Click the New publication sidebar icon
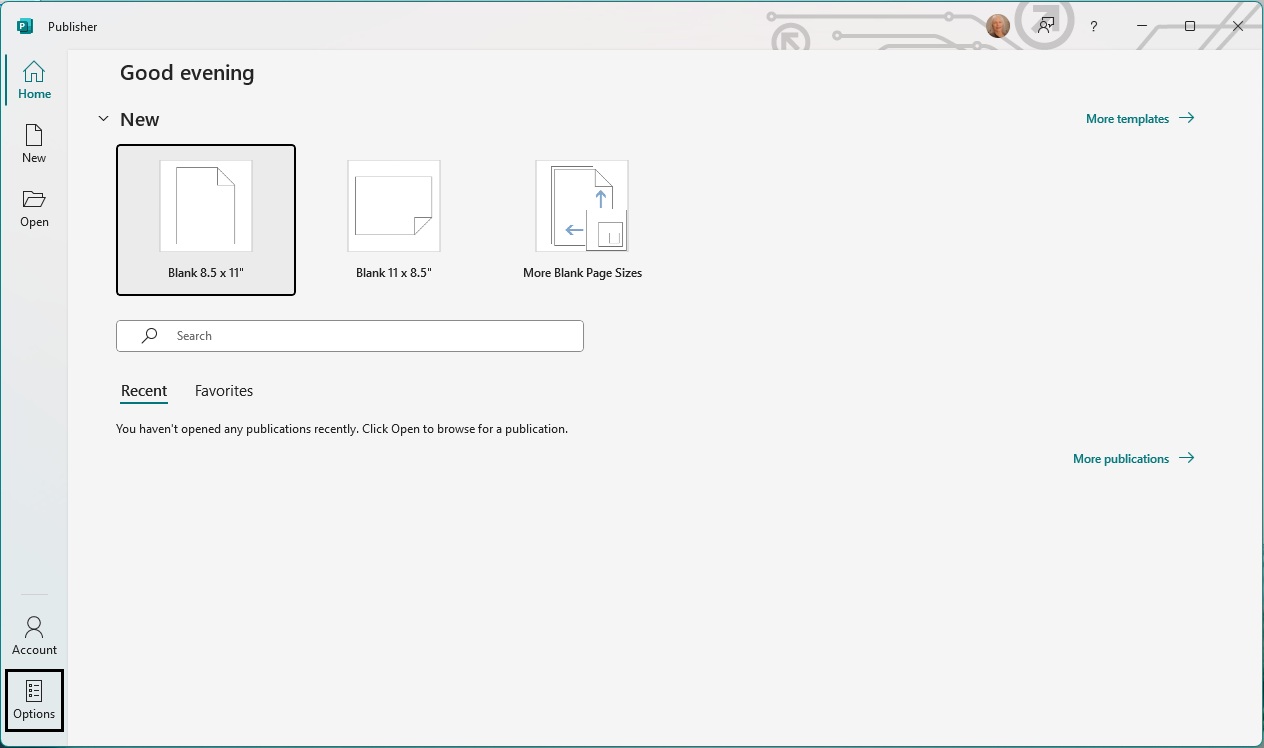 click(x=34, y=144)
